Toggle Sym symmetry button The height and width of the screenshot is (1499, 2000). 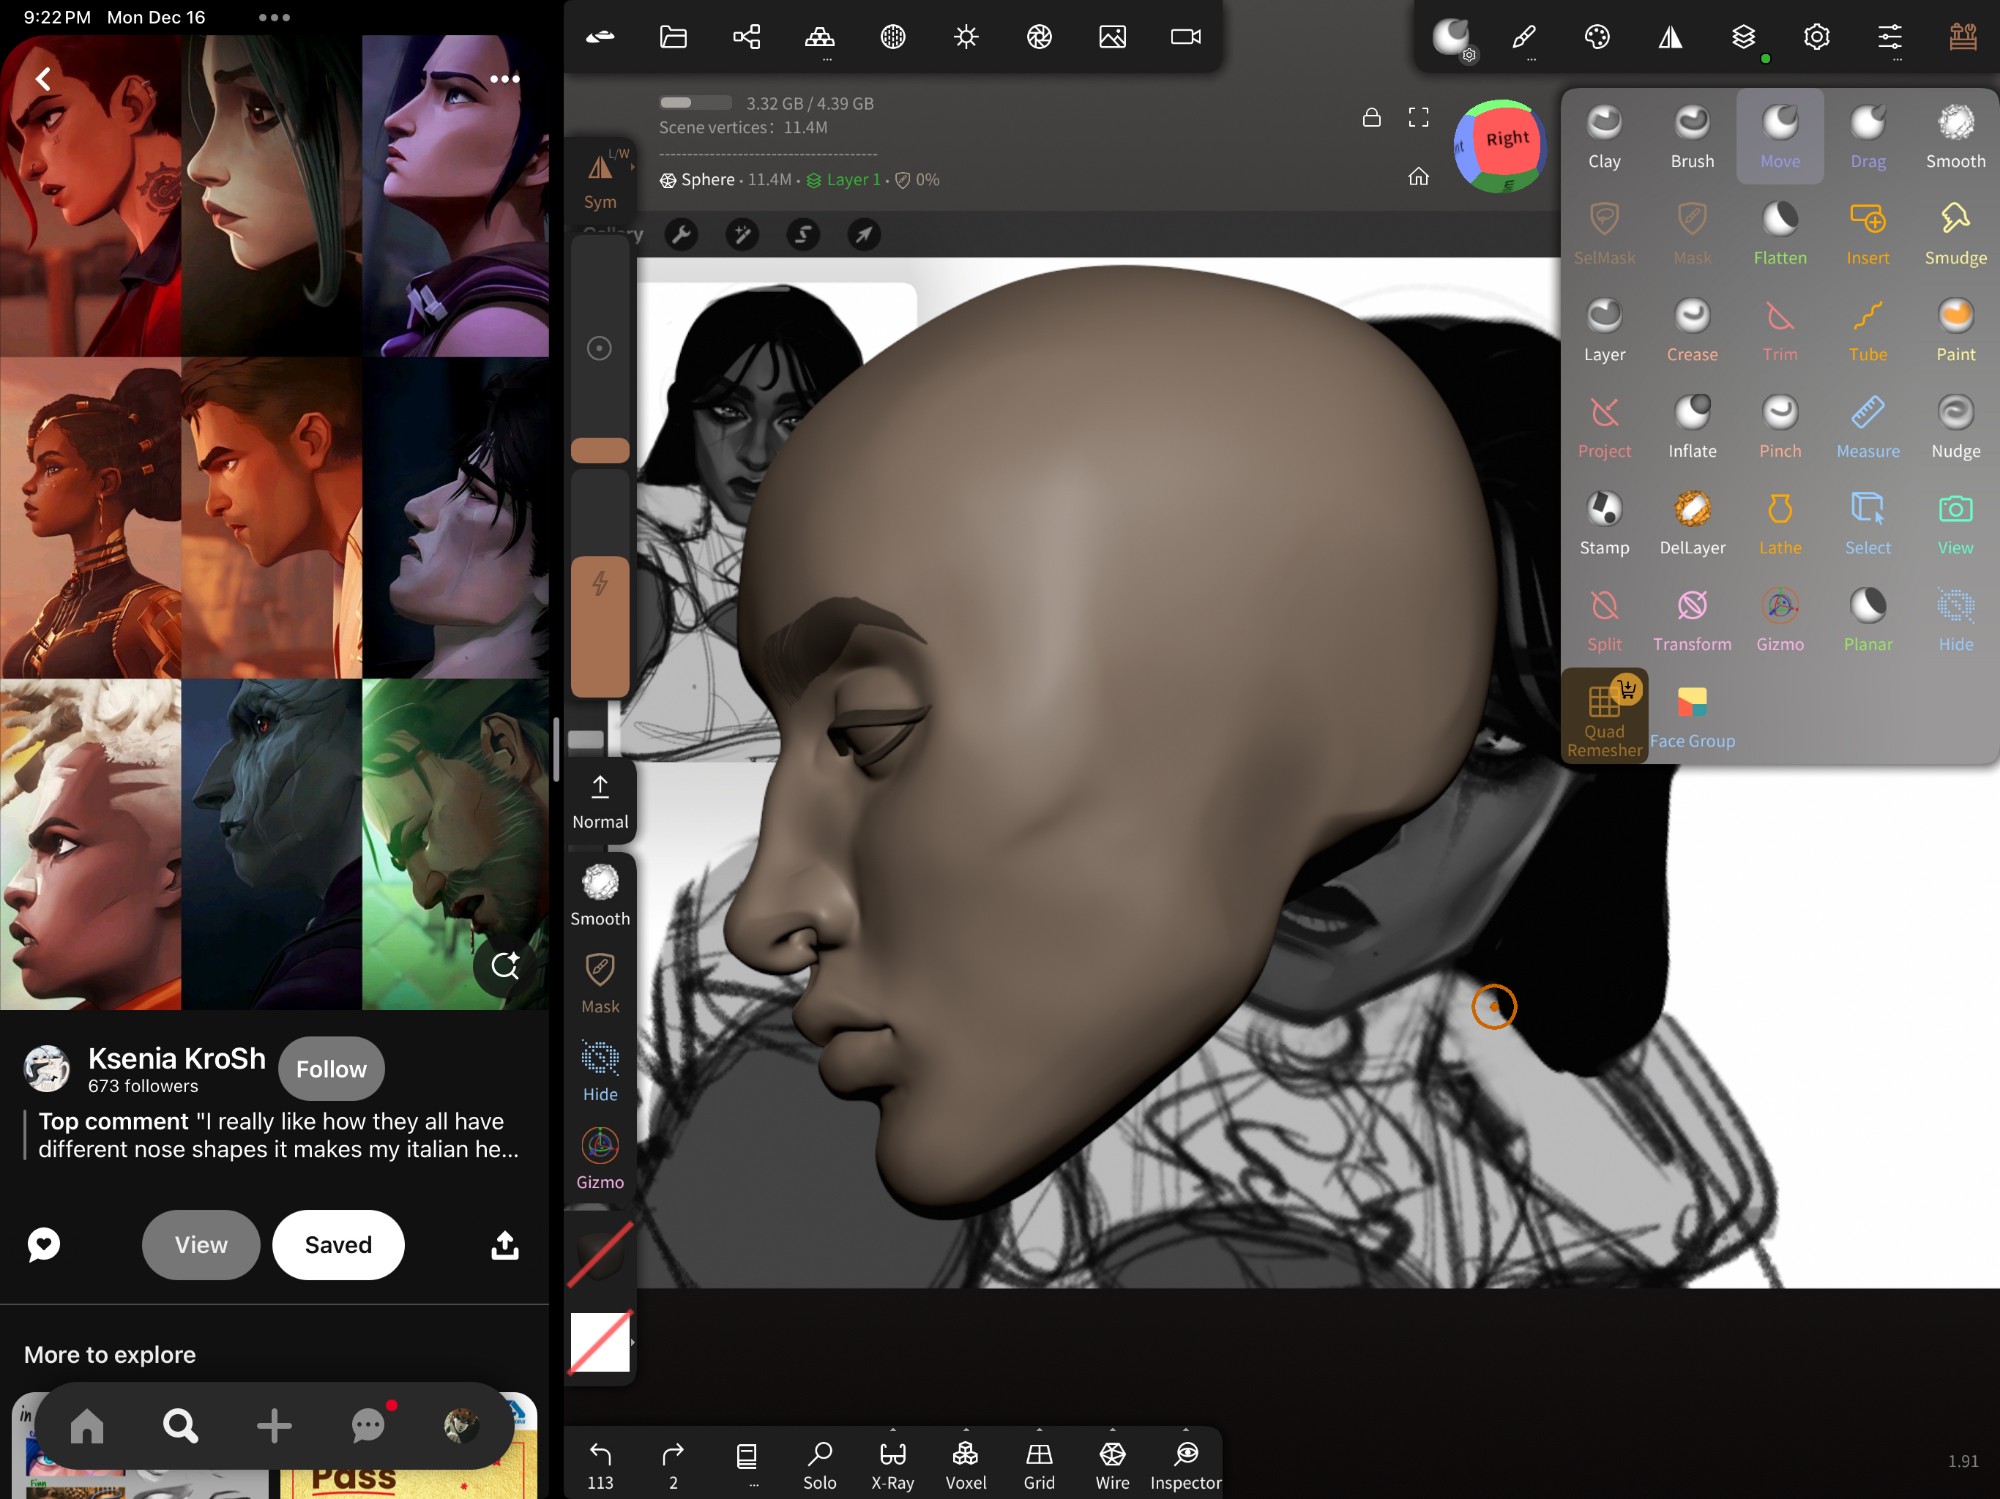click(600, 180)
